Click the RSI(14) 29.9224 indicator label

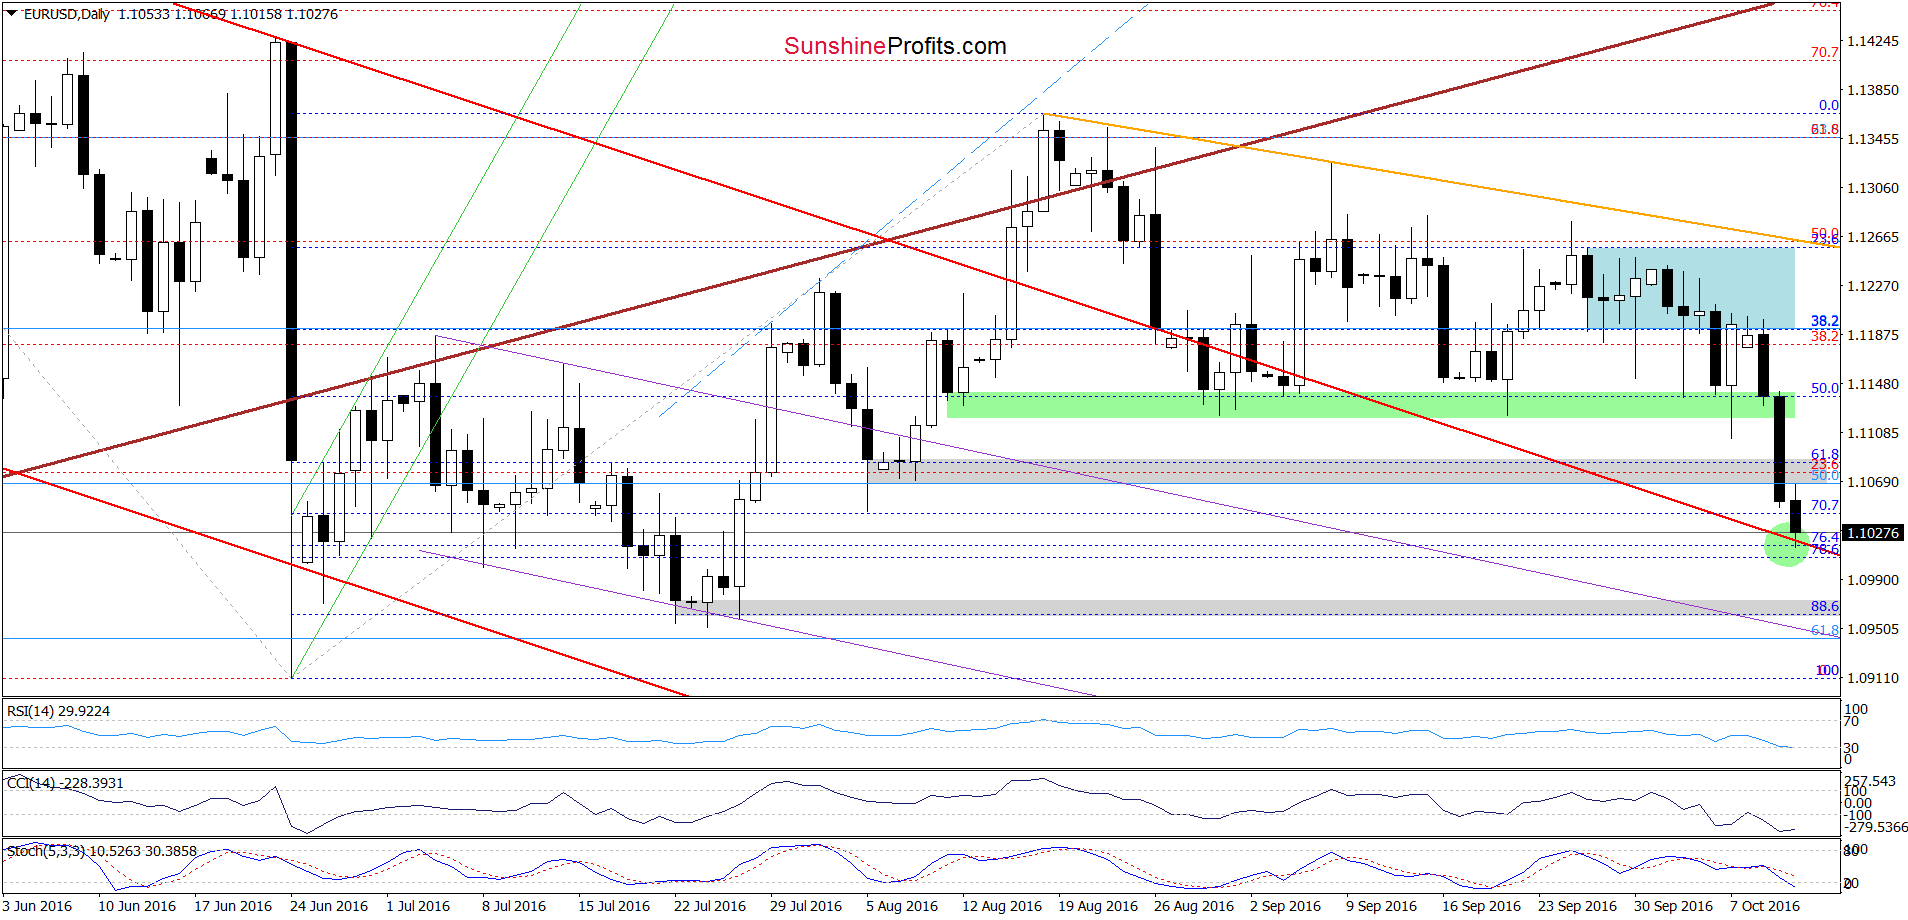[x=58, y=711]
